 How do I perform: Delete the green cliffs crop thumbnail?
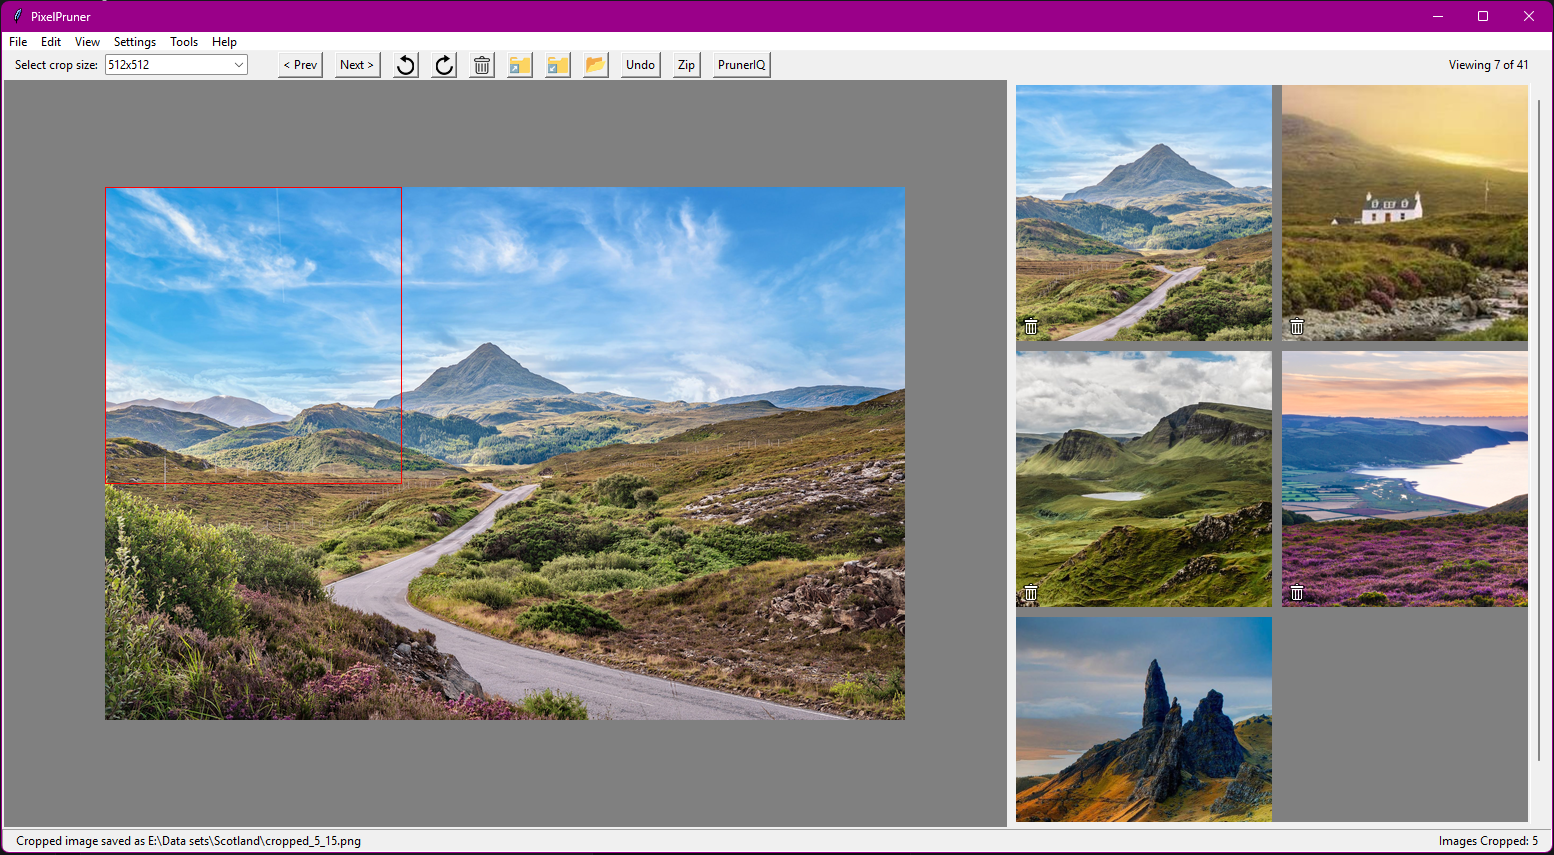pyautogui.click(x=1031, y=593)
